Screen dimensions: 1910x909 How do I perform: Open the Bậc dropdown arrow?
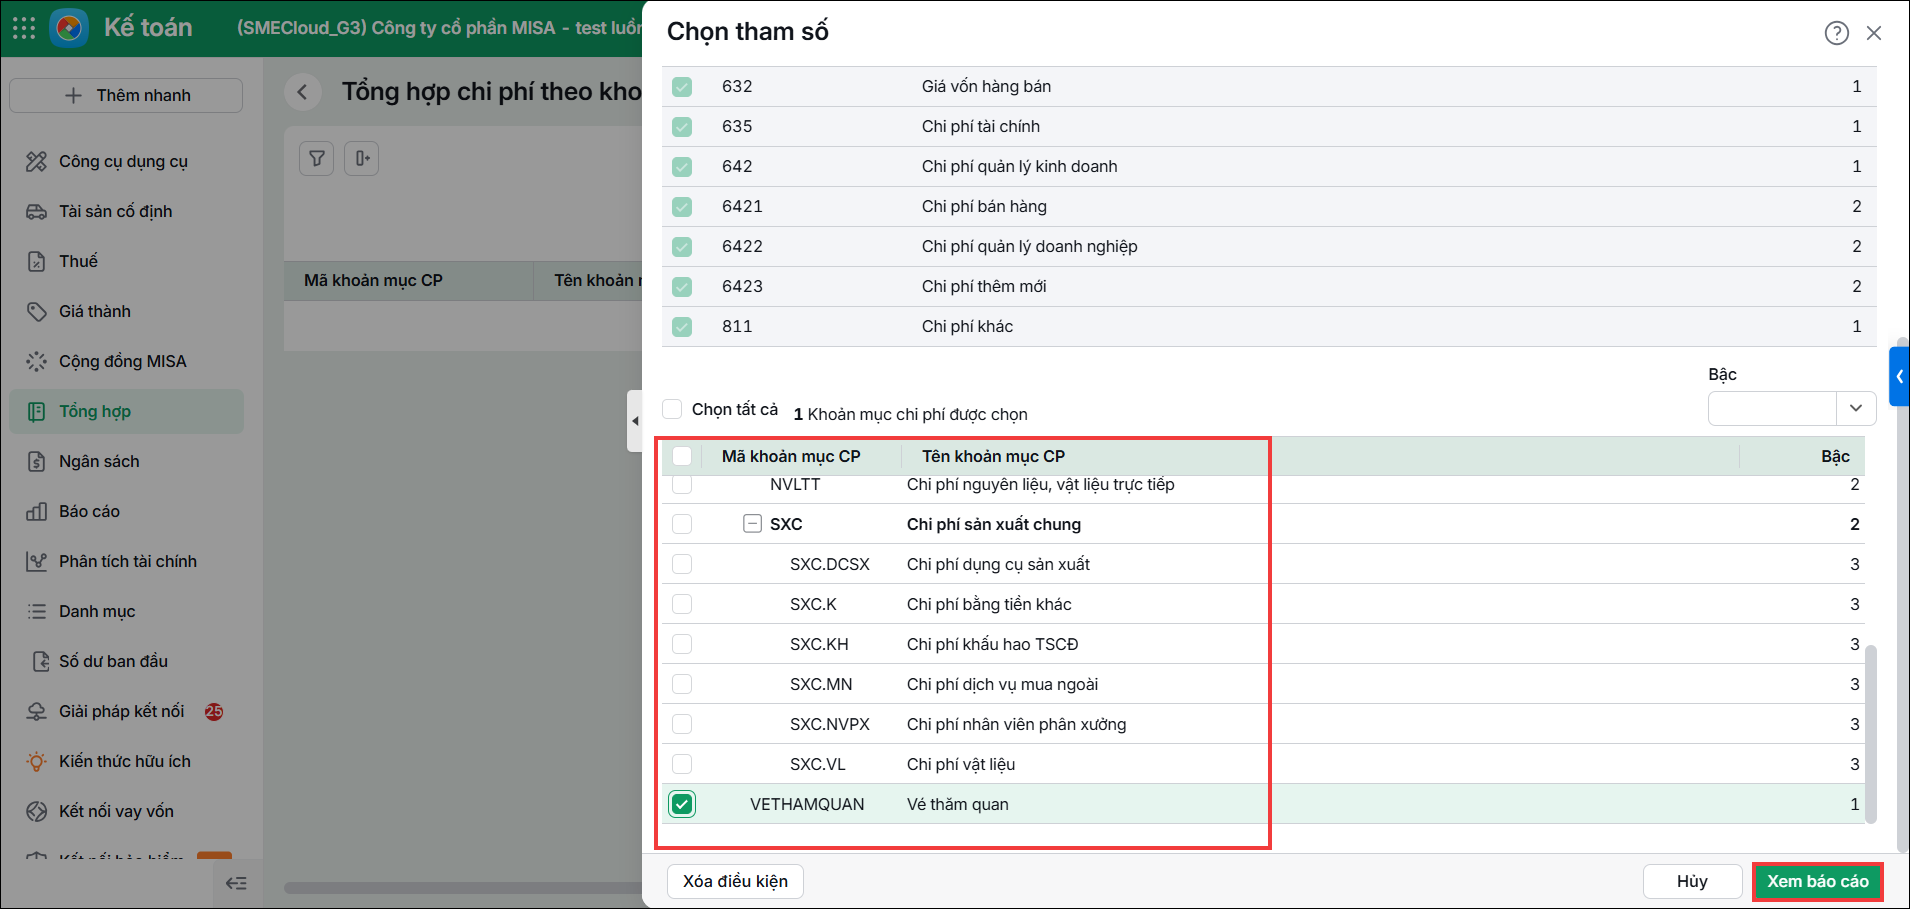coord(1856,408)
